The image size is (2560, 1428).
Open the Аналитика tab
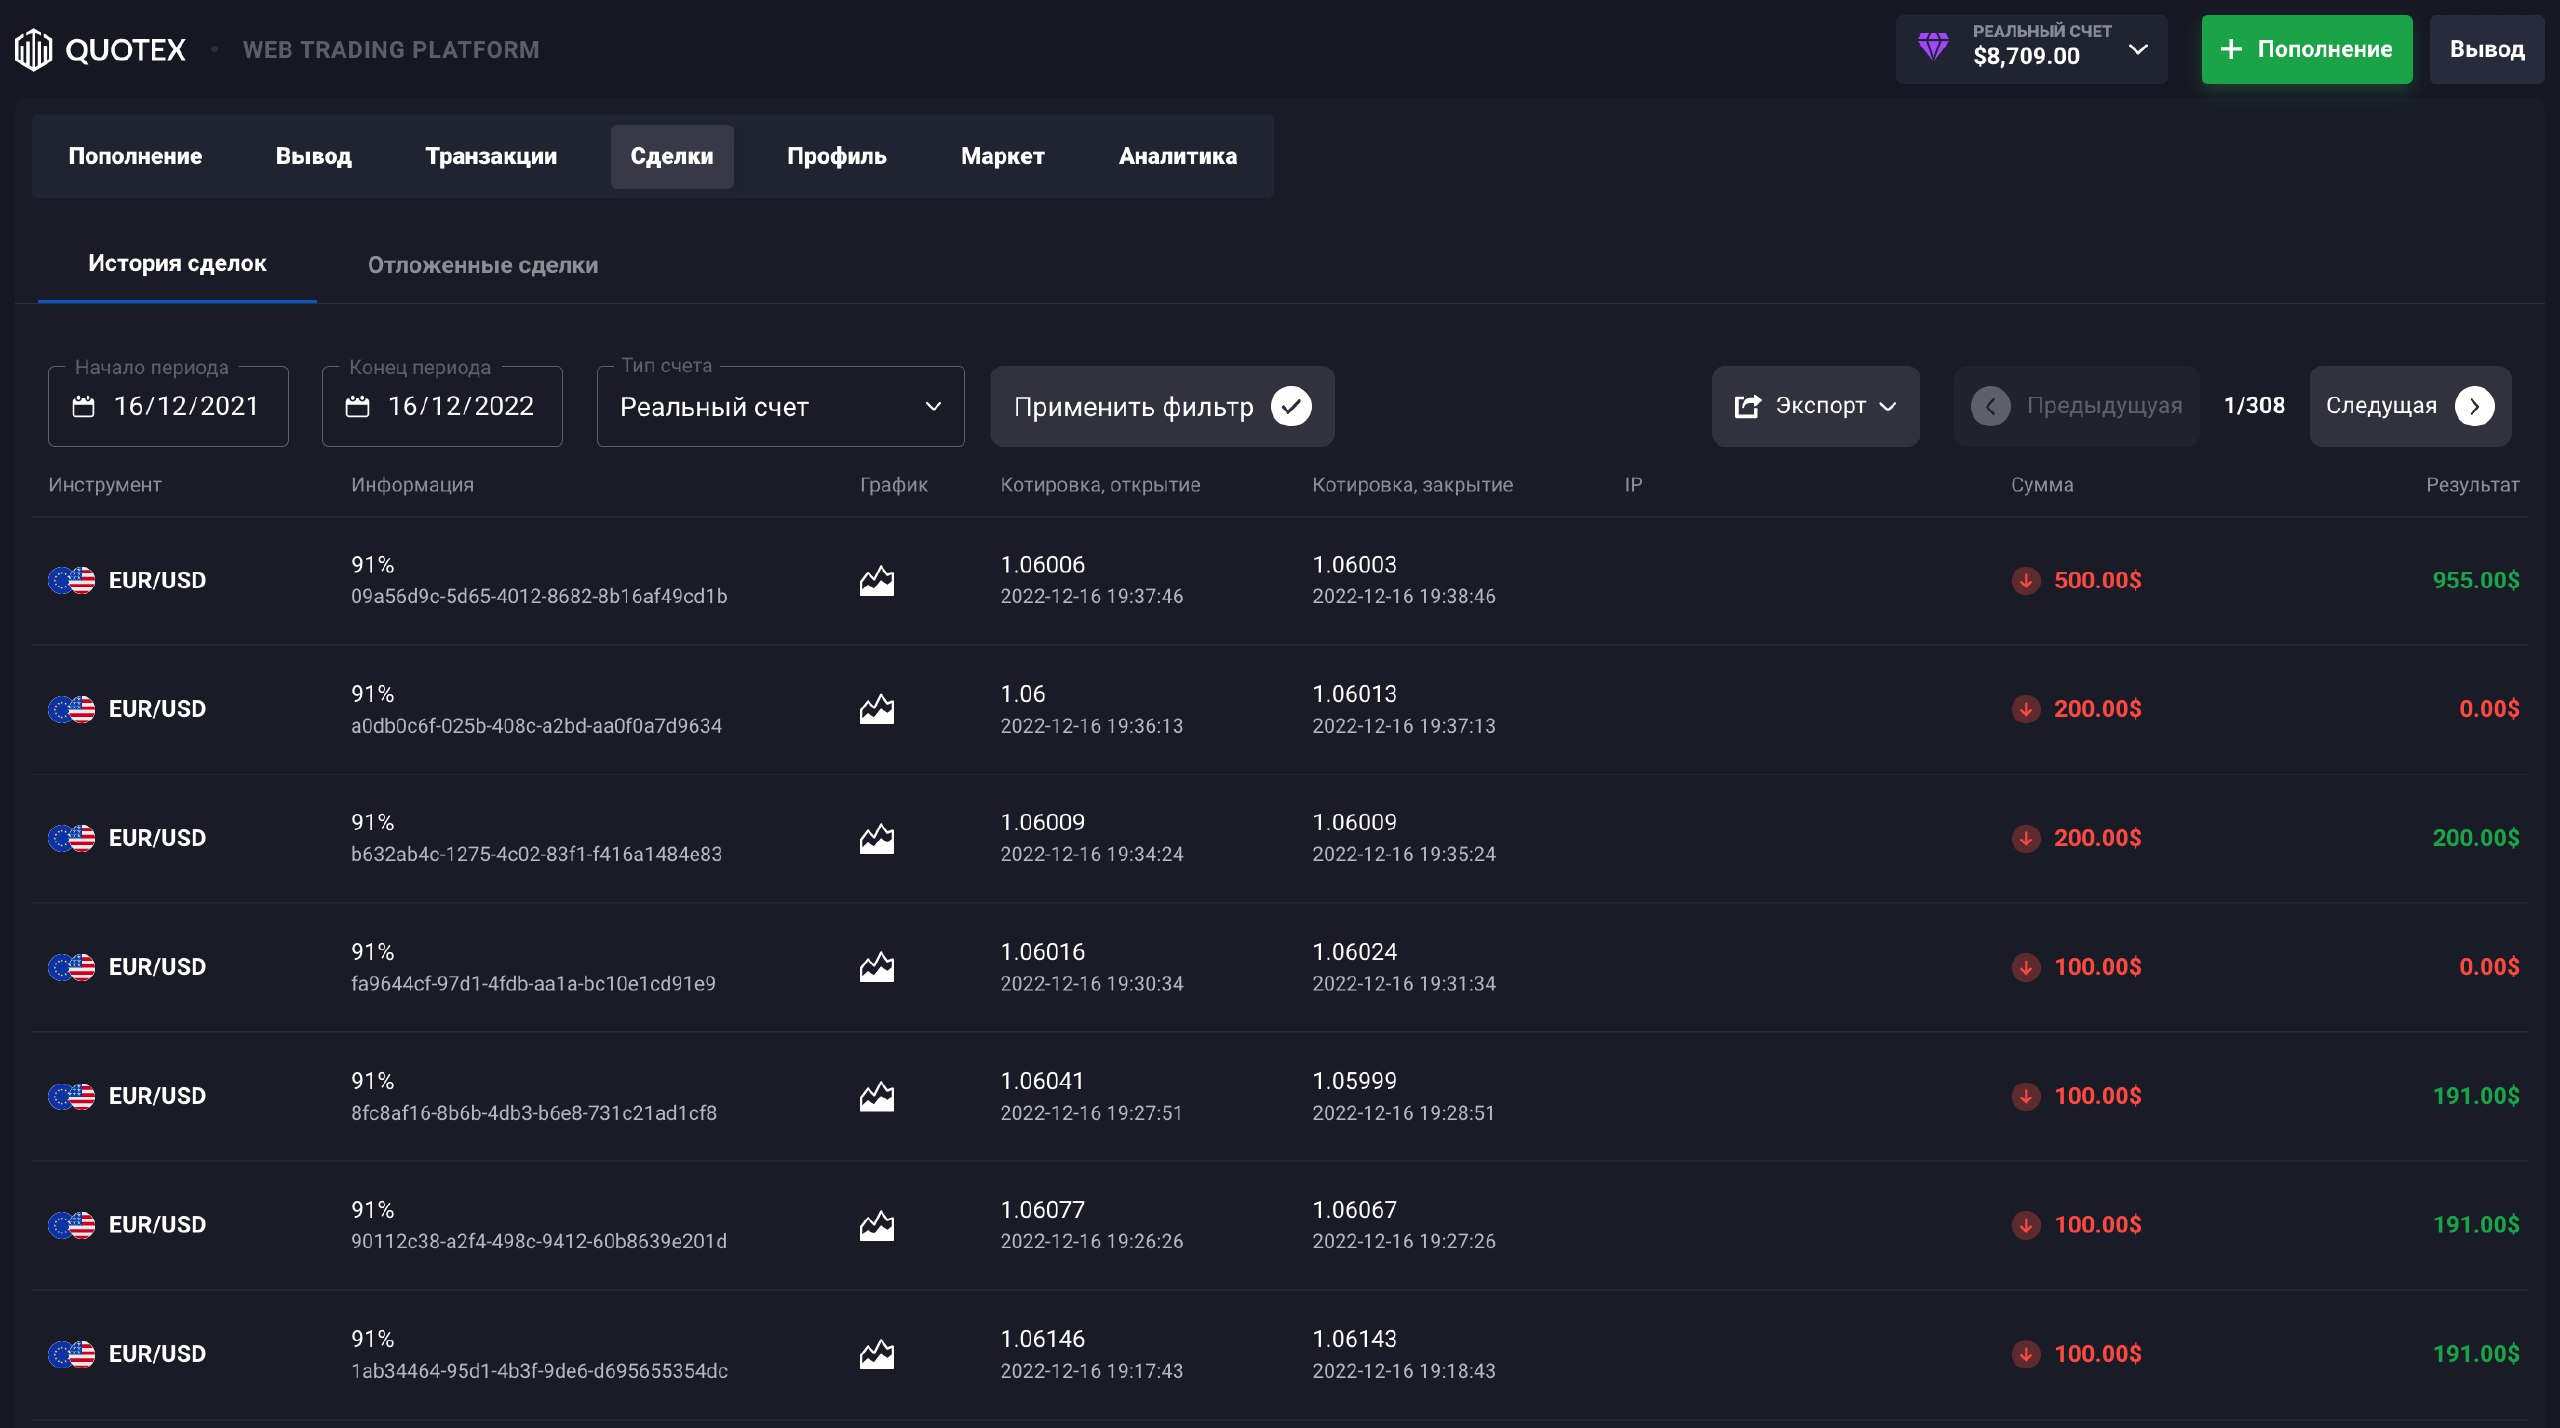click(x=1177, y=156)
